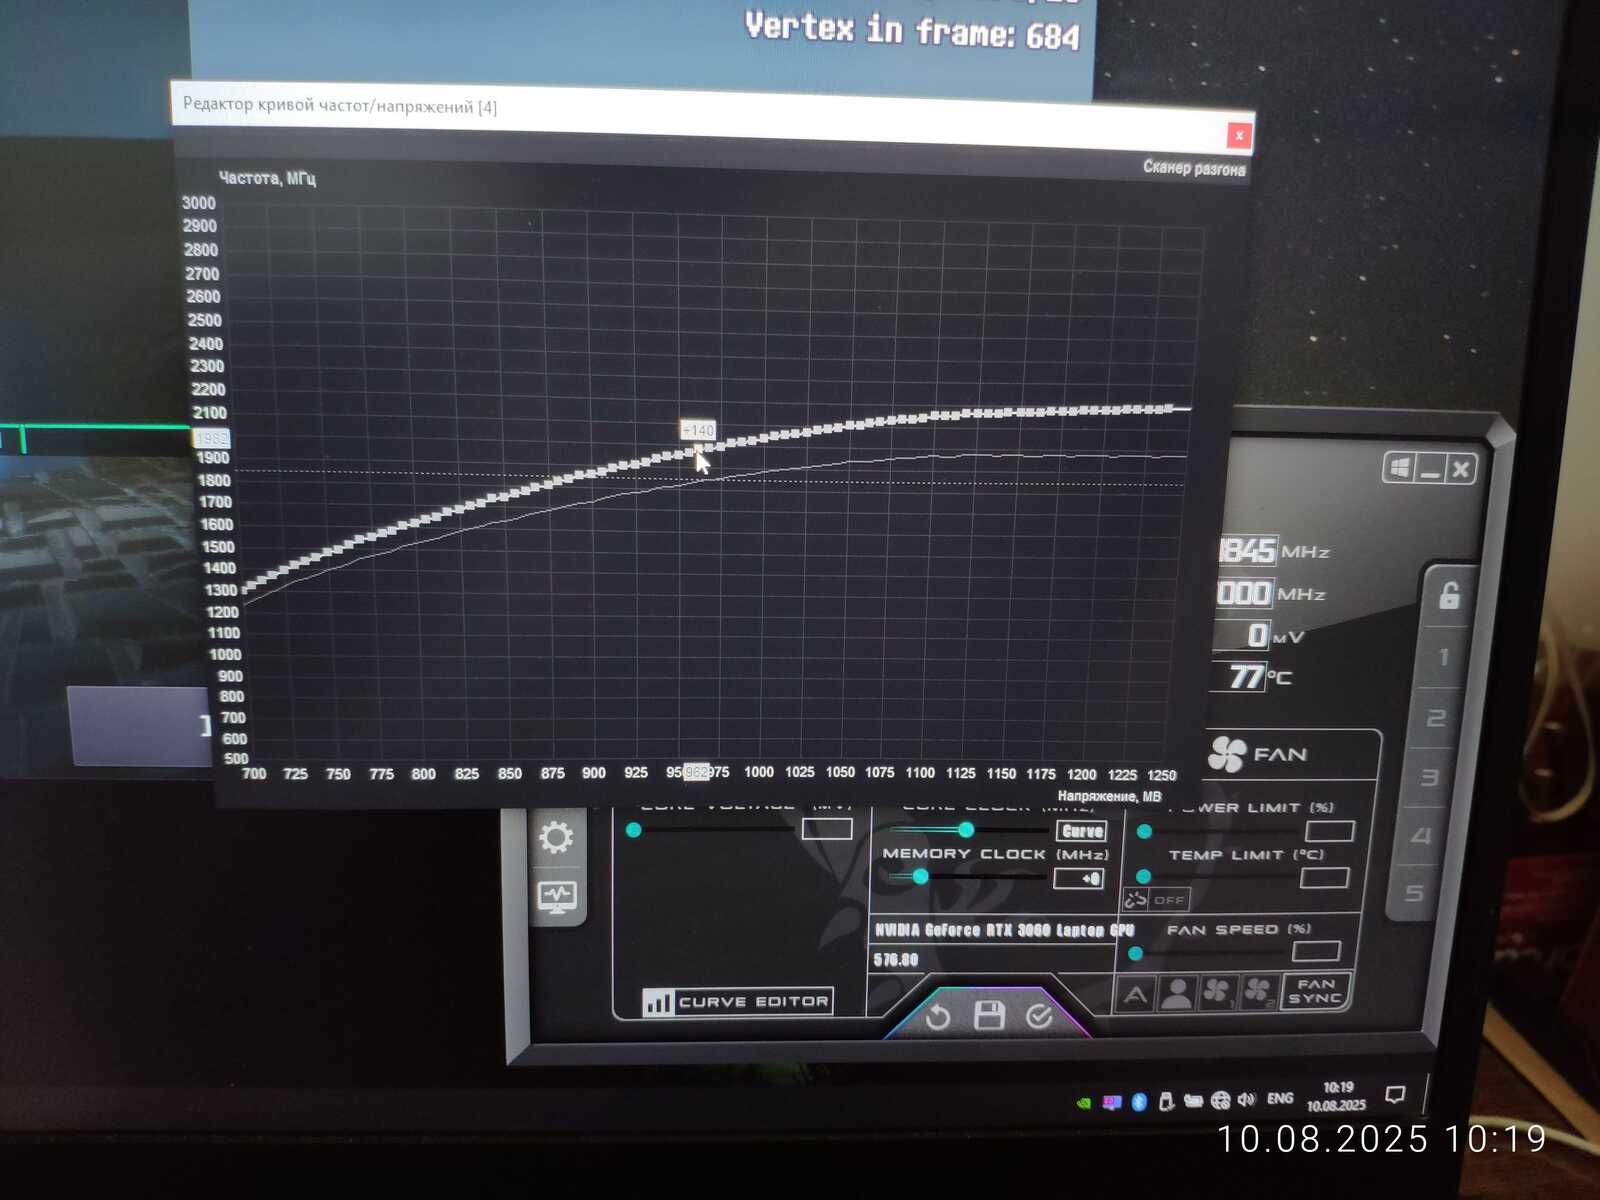Screen dimensions: 1600x1200
Task: Click 'Сканер разгона' OC scanner link
Action: point(1194,168)
